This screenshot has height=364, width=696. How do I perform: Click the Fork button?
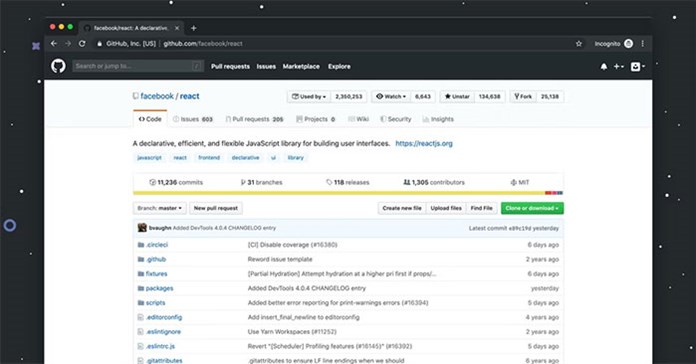point(523,96)
